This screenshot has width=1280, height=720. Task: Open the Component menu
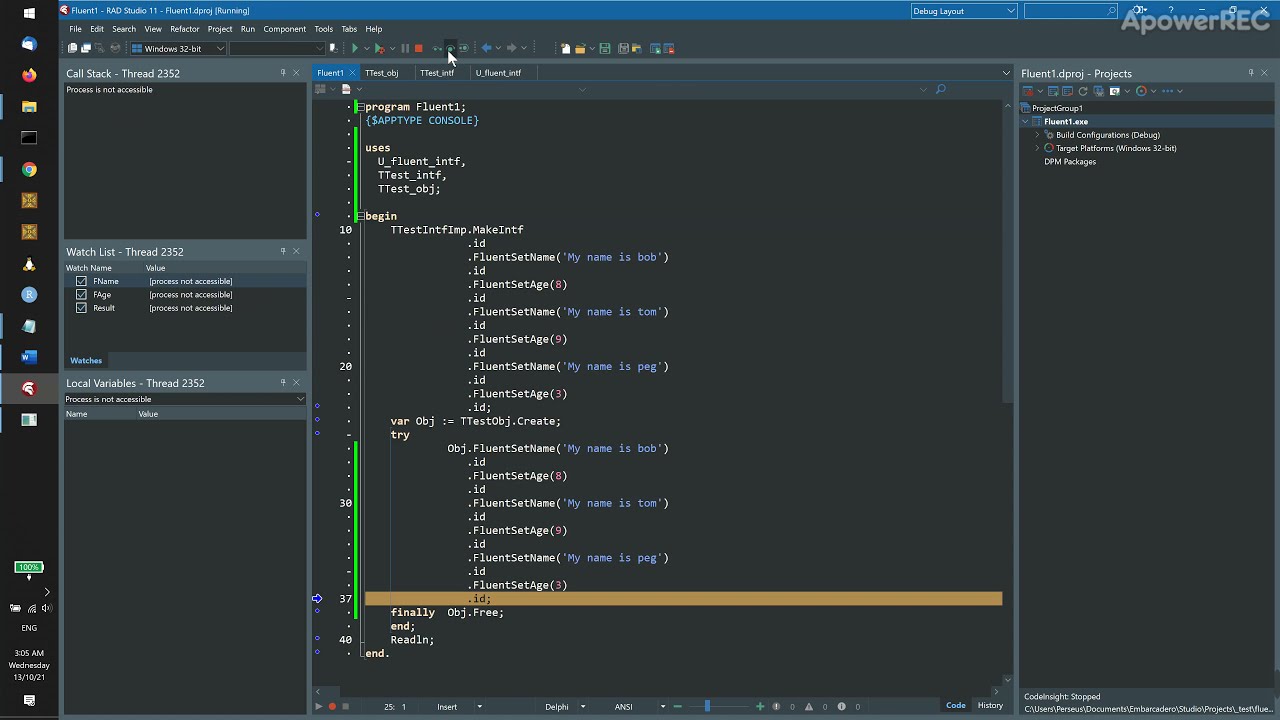point(284,29)
